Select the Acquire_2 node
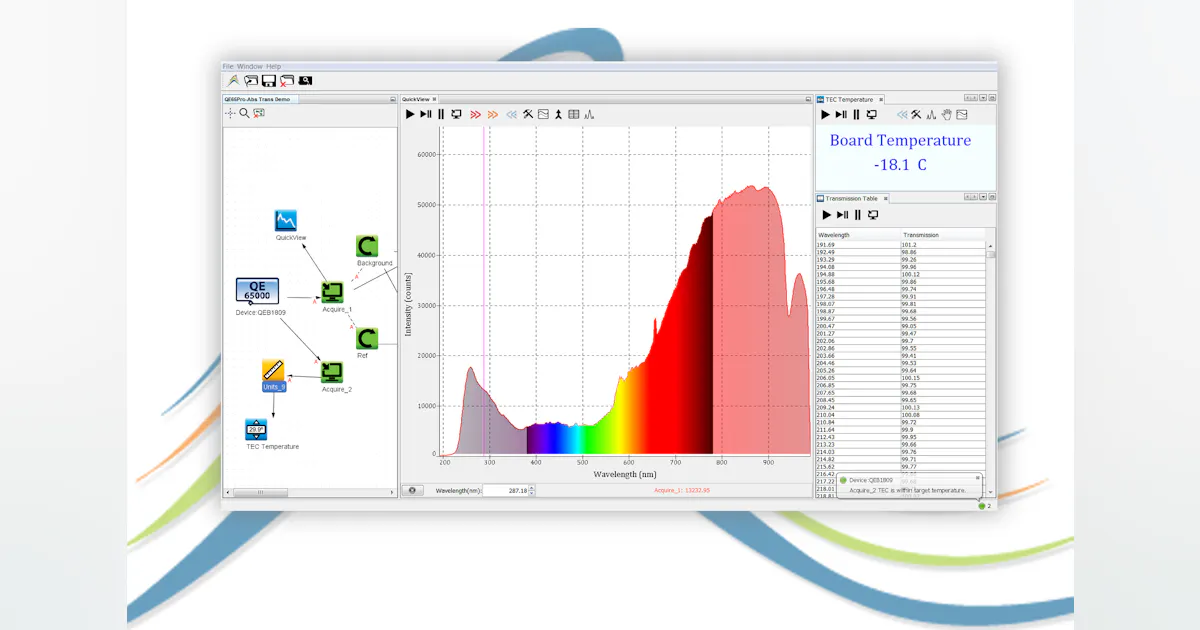This screenshot has height=630, width=1200. coord(332,372)
